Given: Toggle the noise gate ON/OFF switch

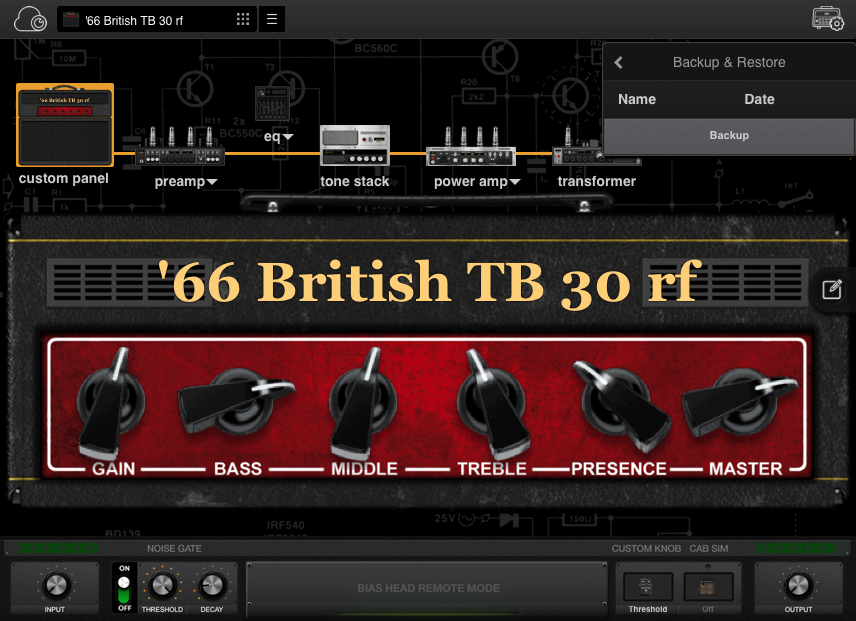Looking at the screenshot, I should [x=124, y=587].
